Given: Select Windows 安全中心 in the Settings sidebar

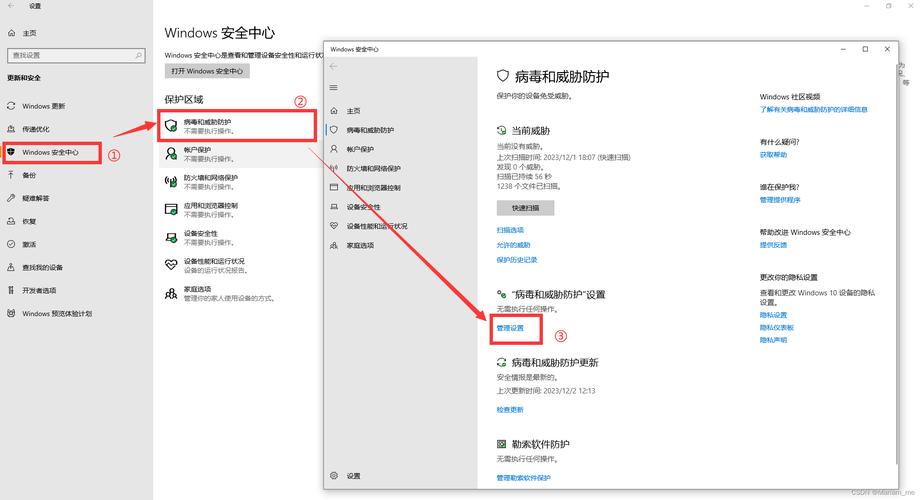Looking at the screenshot, I should 50,152.
